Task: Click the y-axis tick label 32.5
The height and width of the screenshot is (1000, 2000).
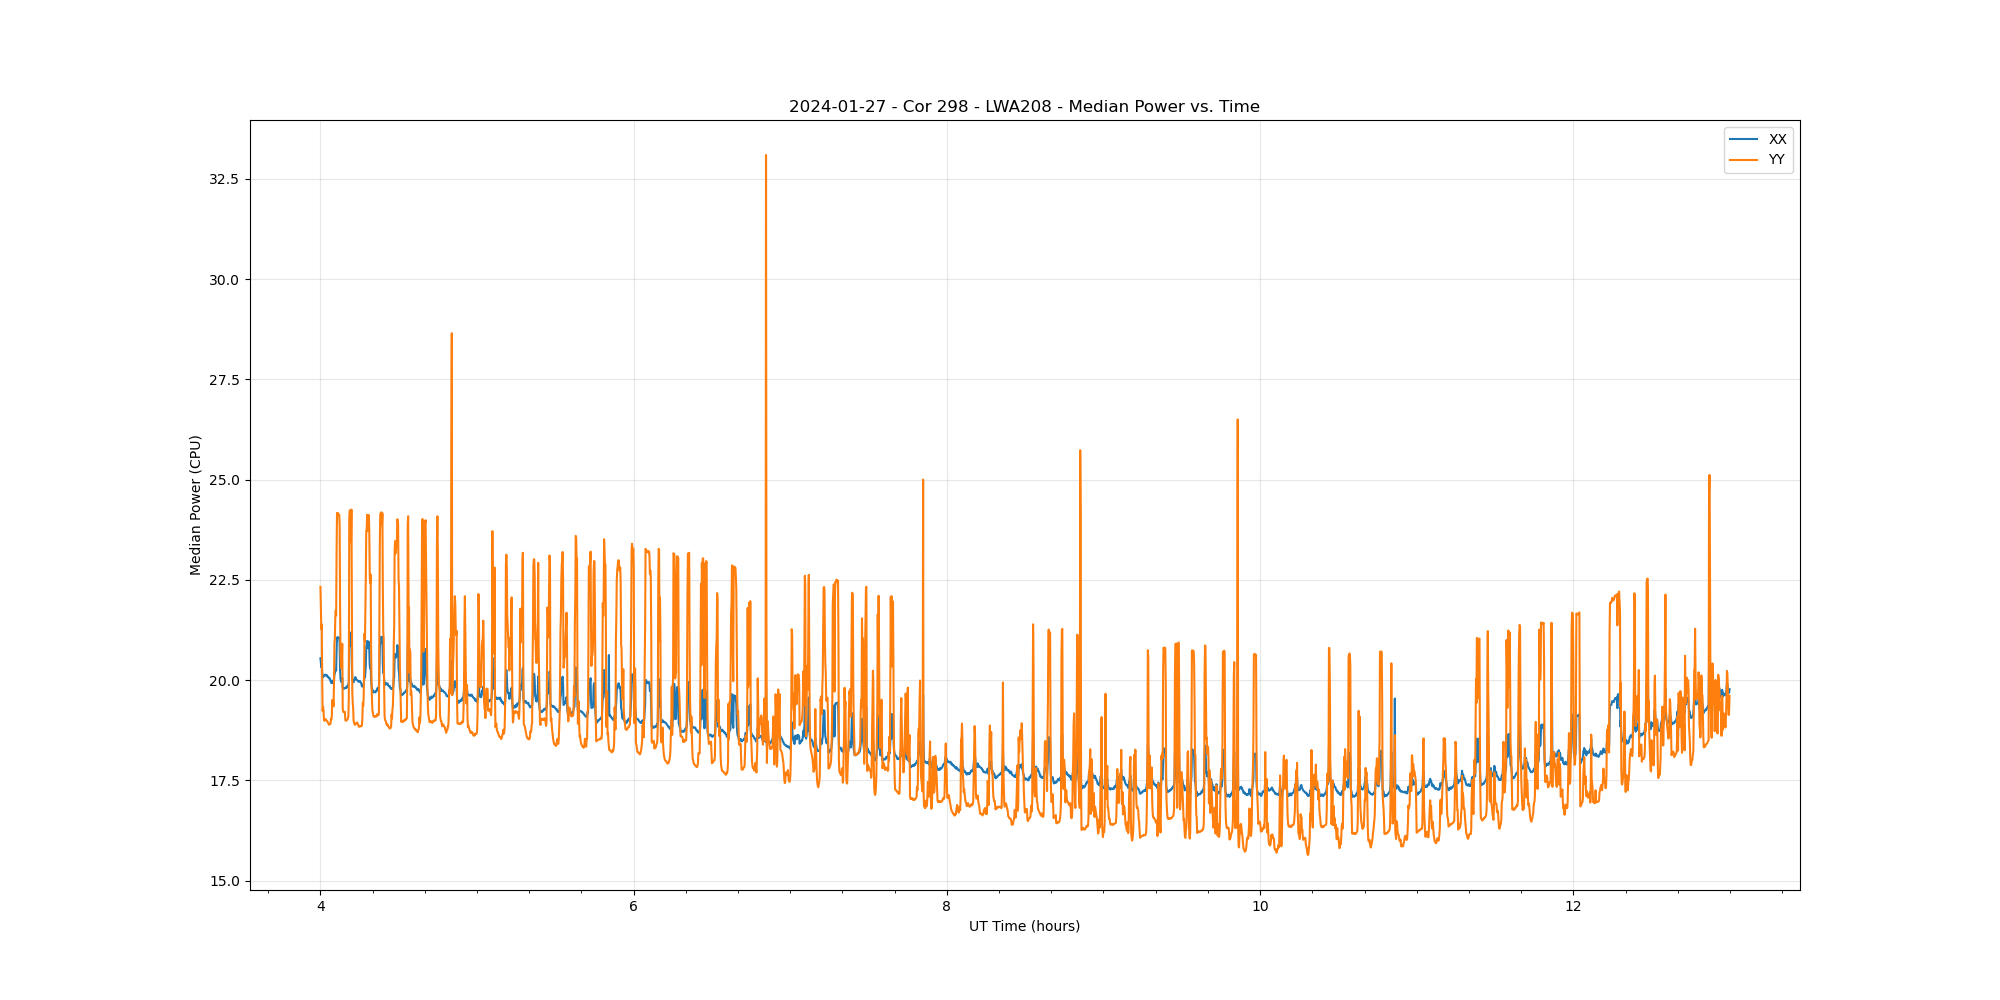Action: pyautogui.click(x=224, y=180)
